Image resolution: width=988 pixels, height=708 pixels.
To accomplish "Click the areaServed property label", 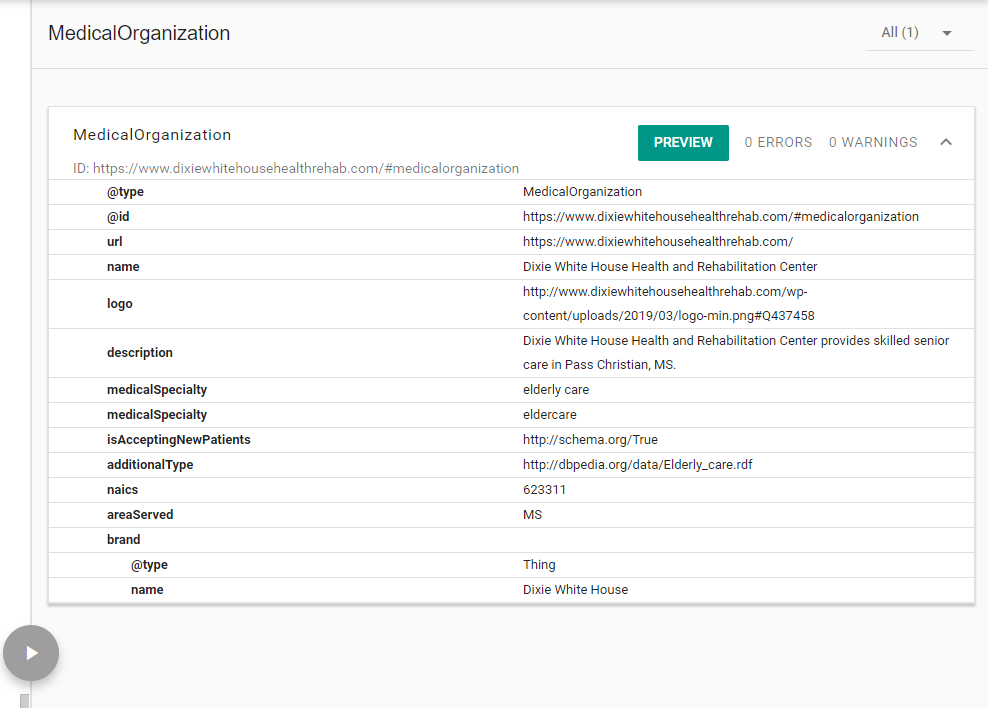I will click(x=140, y=515).
